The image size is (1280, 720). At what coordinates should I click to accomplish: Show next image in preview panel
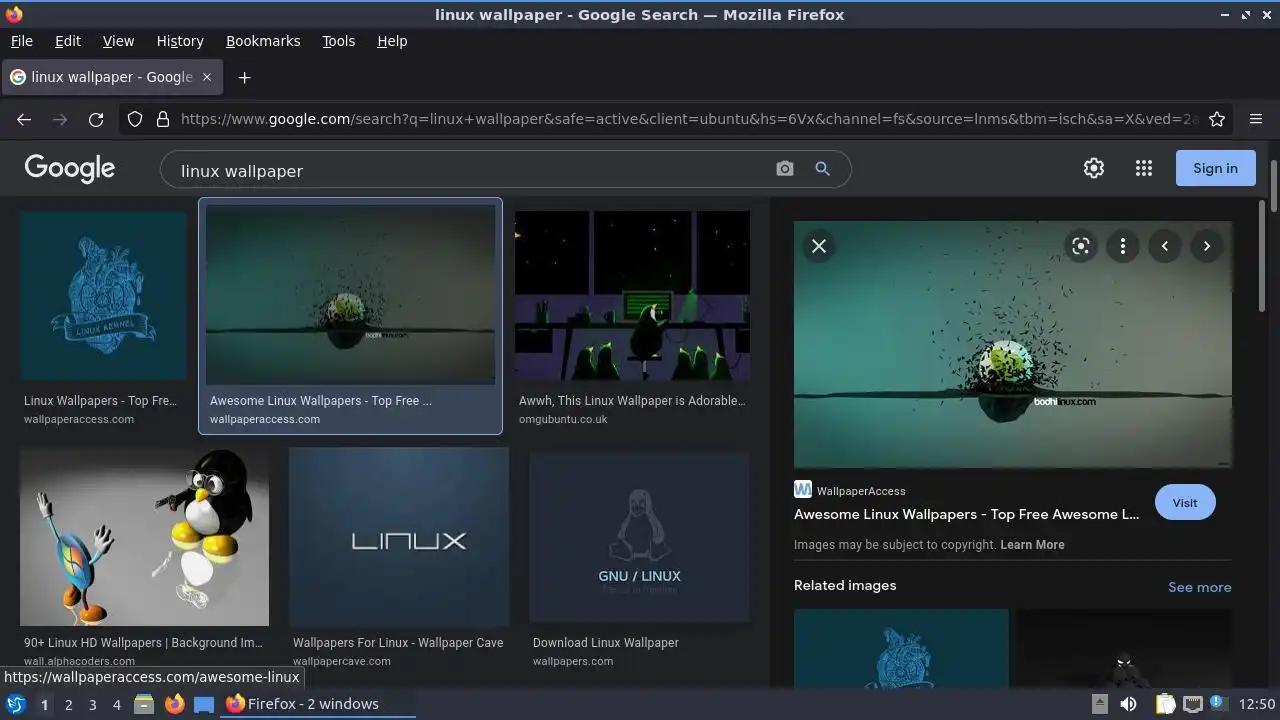[1207, 246]
